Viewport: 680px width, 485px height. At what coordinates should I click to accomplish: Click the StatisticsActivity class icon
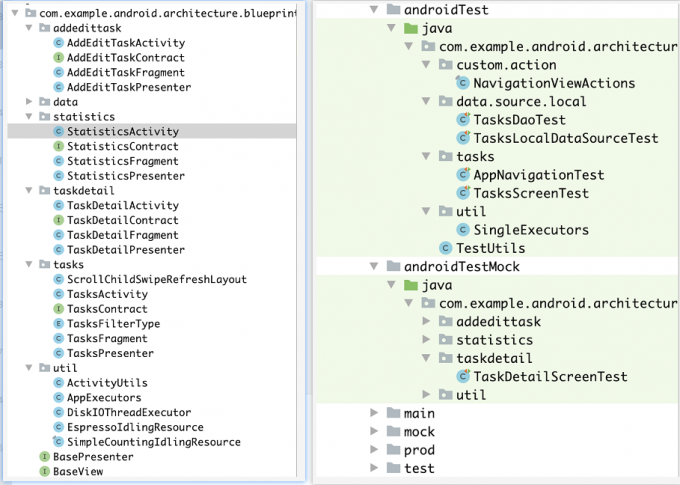coord(58,131)
